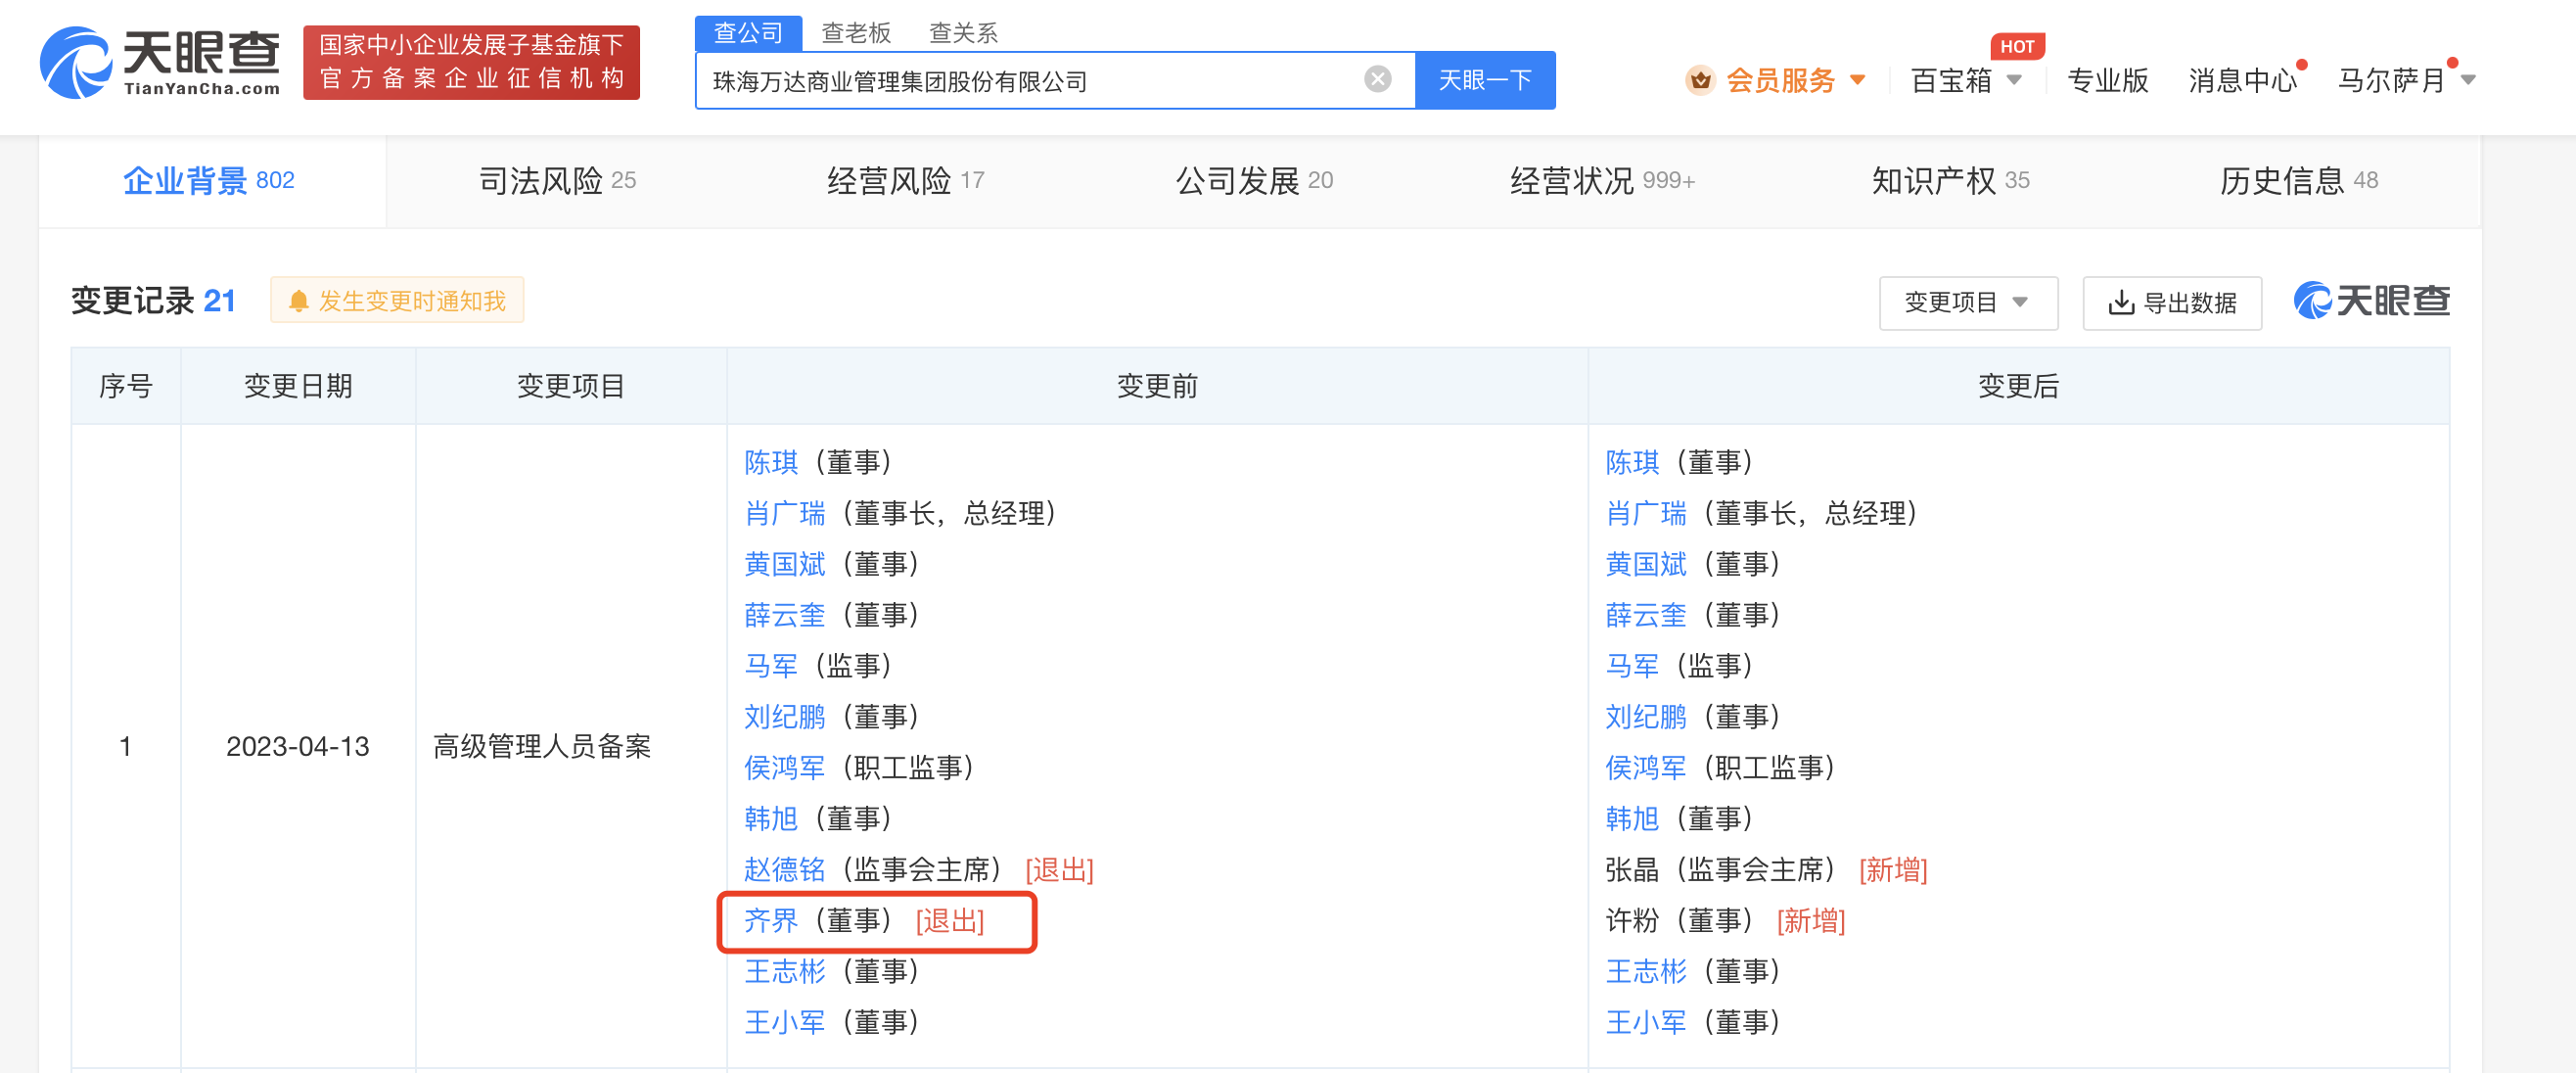Open 韩旭 link in 变更后 column
Image resolution: width=2576 pixels, height=1073 pixels.
[1632, 819]
